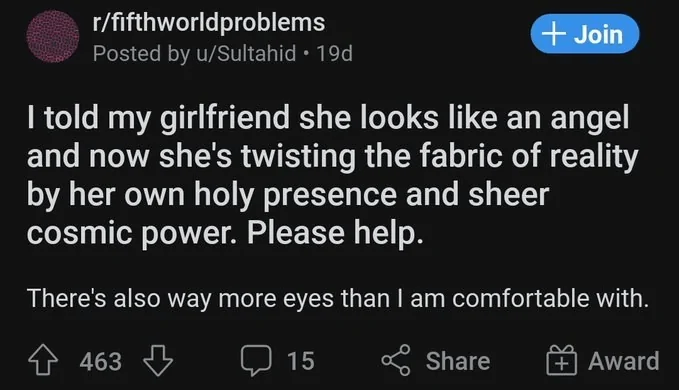Click the share network icon
The height and width of the screenshot is (390, 679).
396,360
